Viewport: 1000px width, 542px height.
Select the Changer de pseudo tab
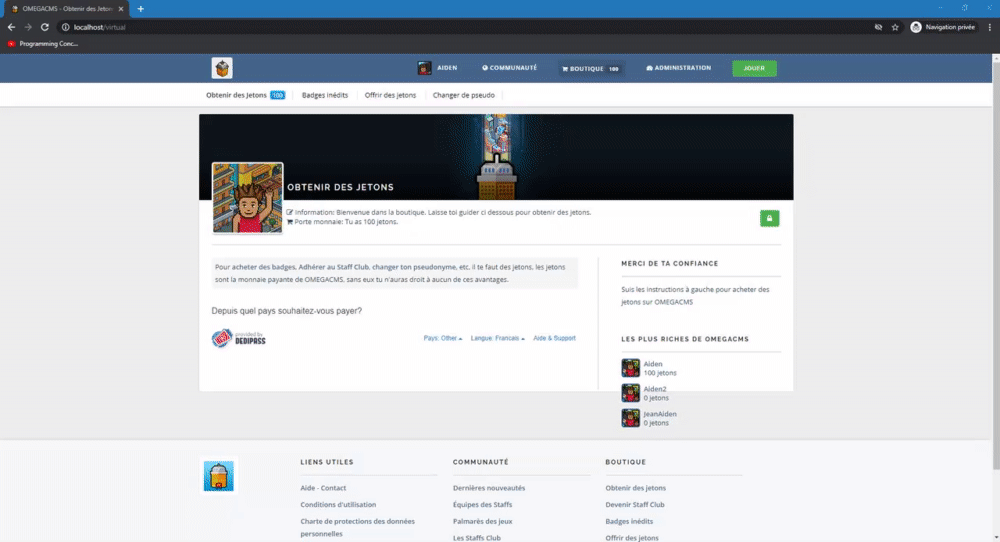tap(464, 95)
